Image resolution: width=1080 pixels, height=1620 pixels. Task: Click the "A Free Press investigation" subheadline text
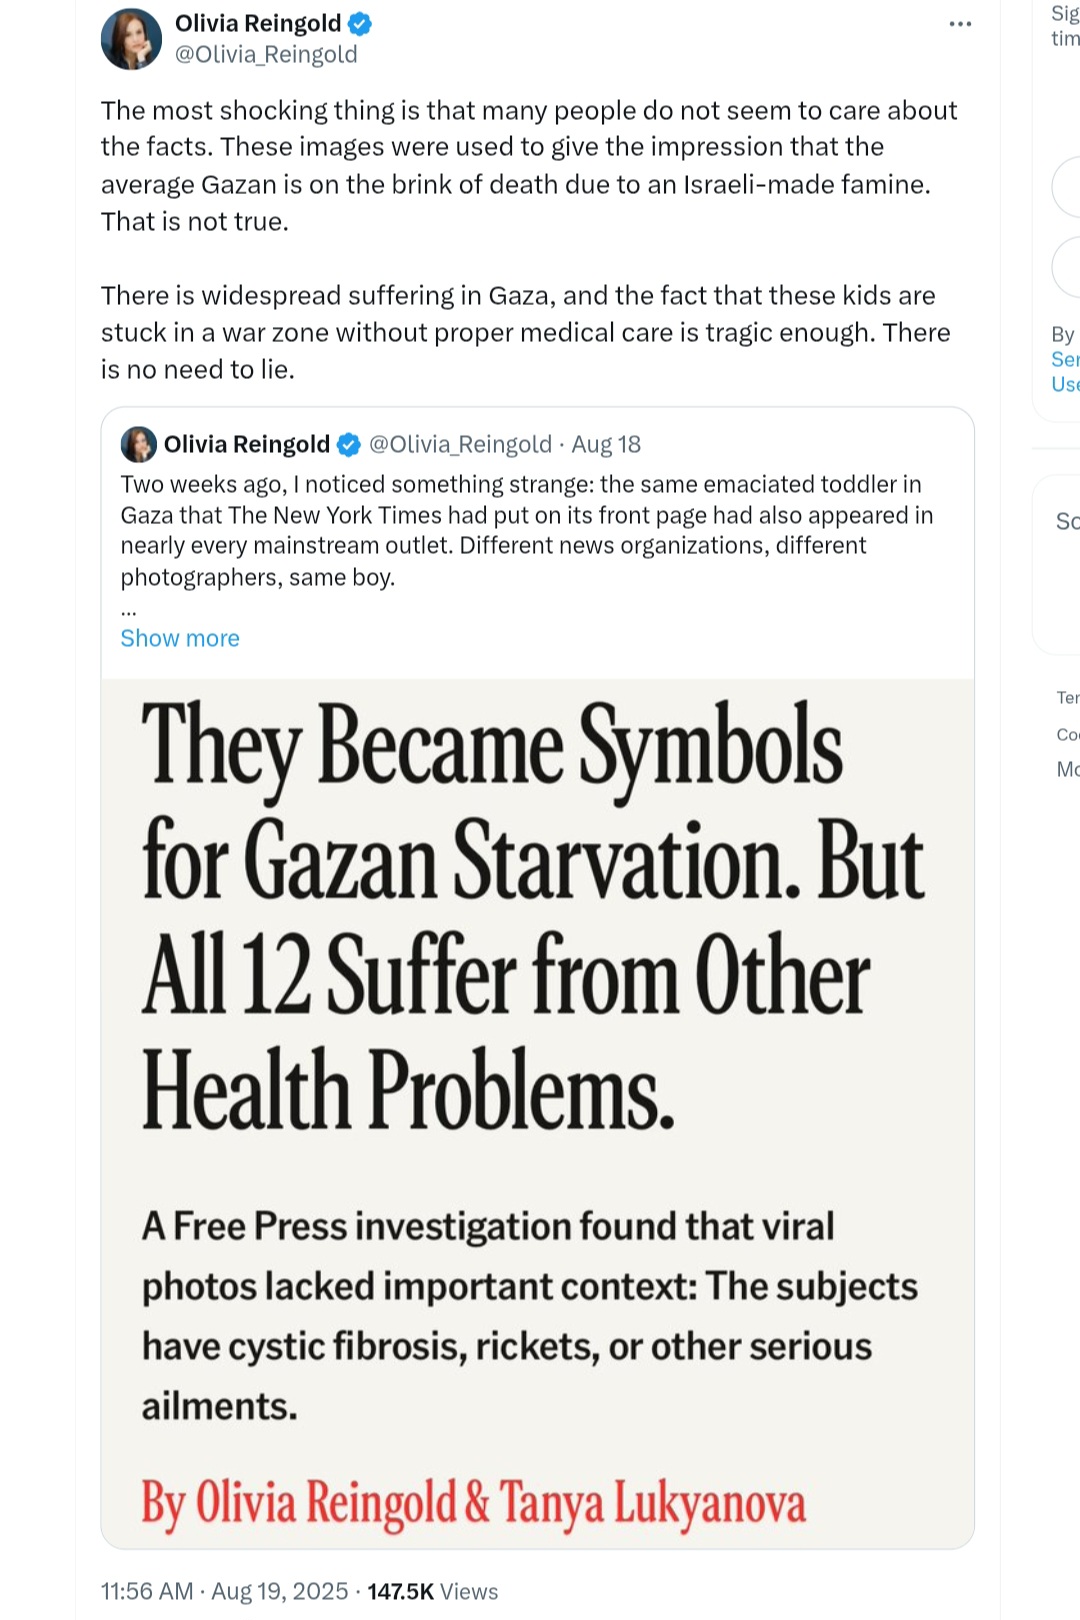click(529, 1316)
